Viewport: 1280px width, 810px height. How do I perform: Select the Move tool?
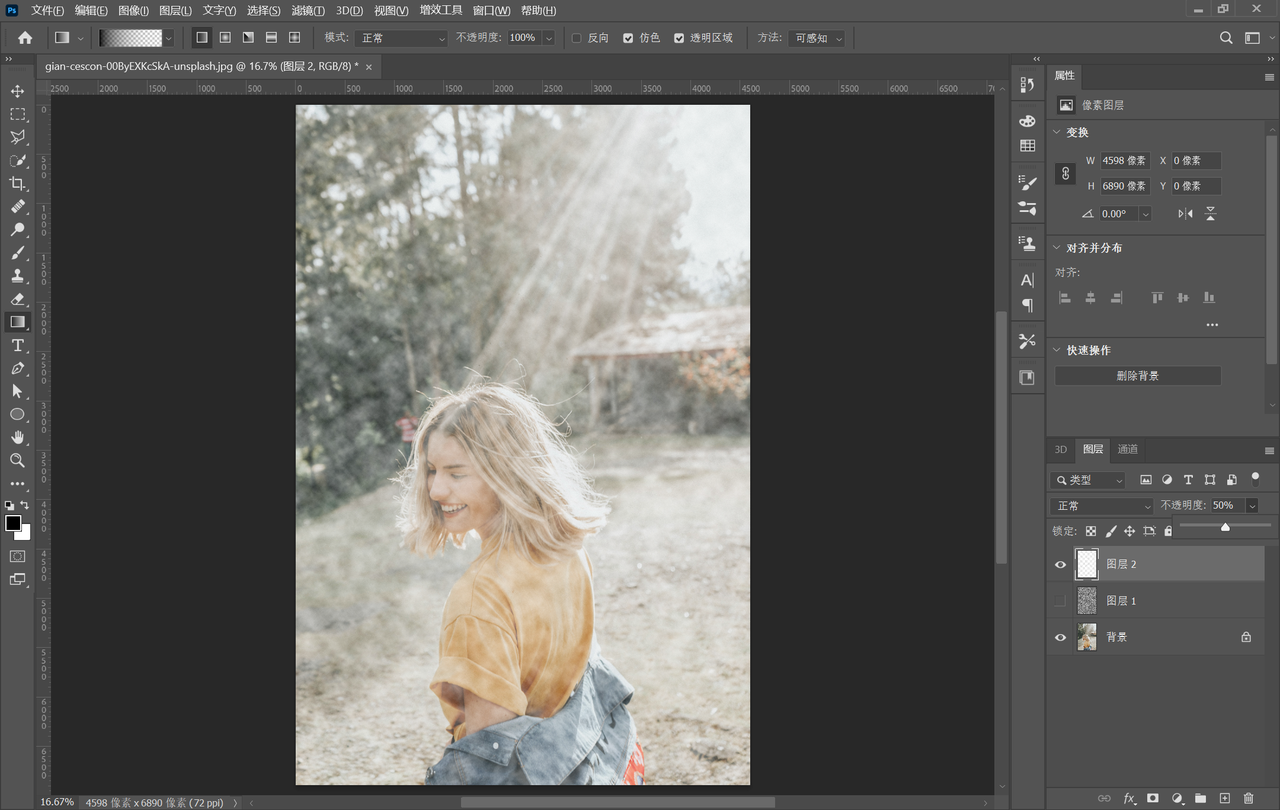(17, 92)
